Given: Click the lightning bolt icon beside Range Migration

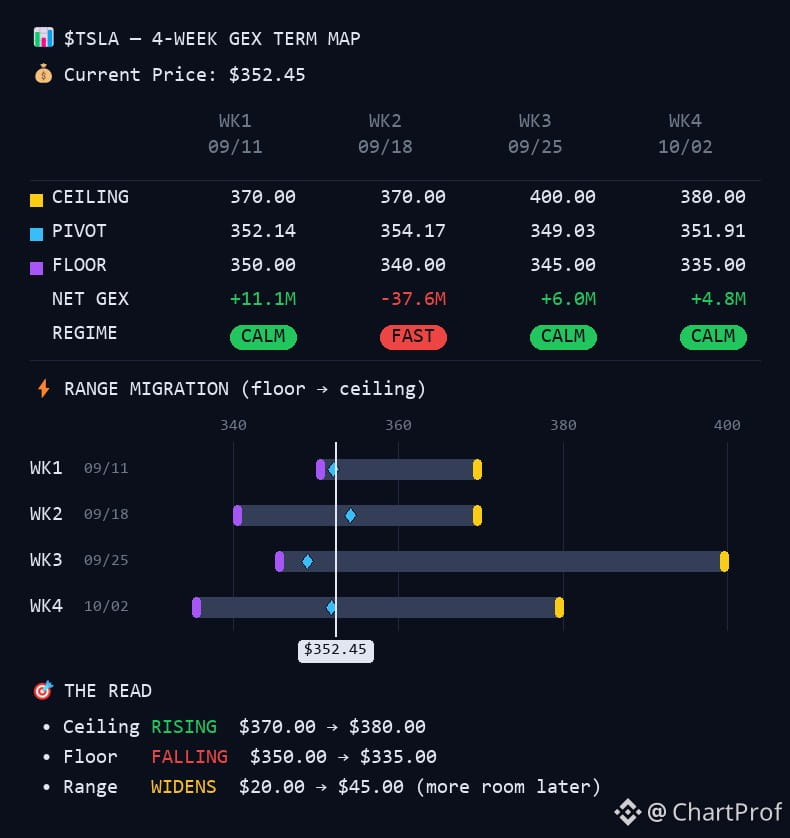Looking at the screenshot, I should (x=44, y=389).
